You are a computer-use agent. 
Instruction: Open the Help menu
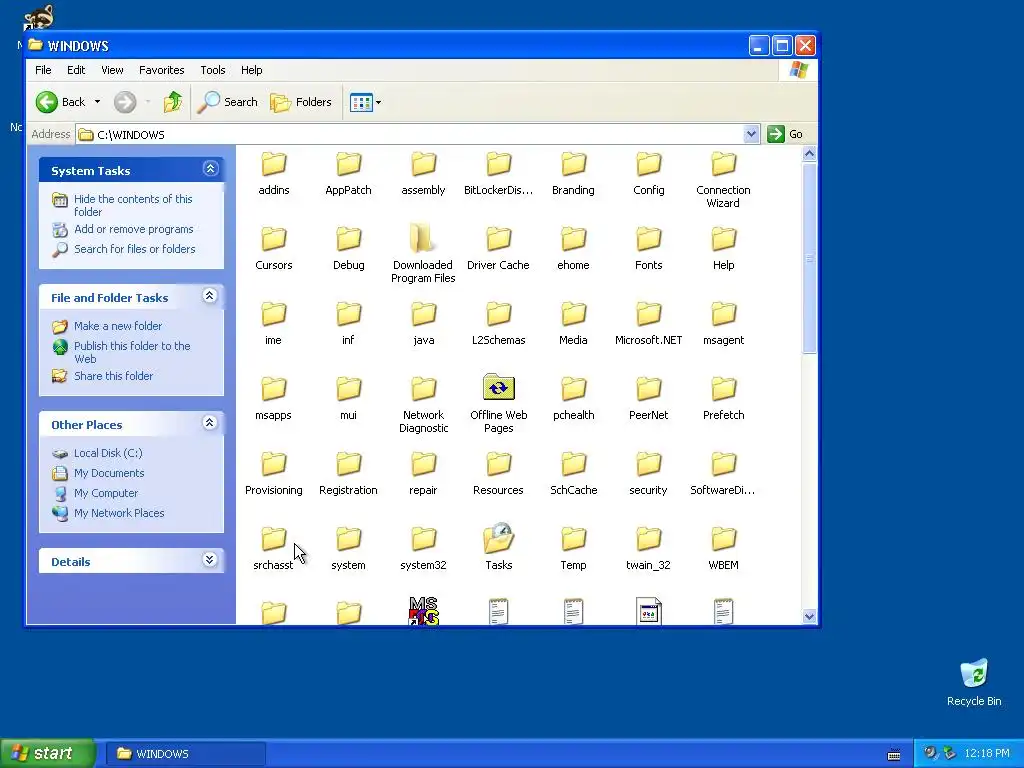pyautogui.click(x=251, y=70)
